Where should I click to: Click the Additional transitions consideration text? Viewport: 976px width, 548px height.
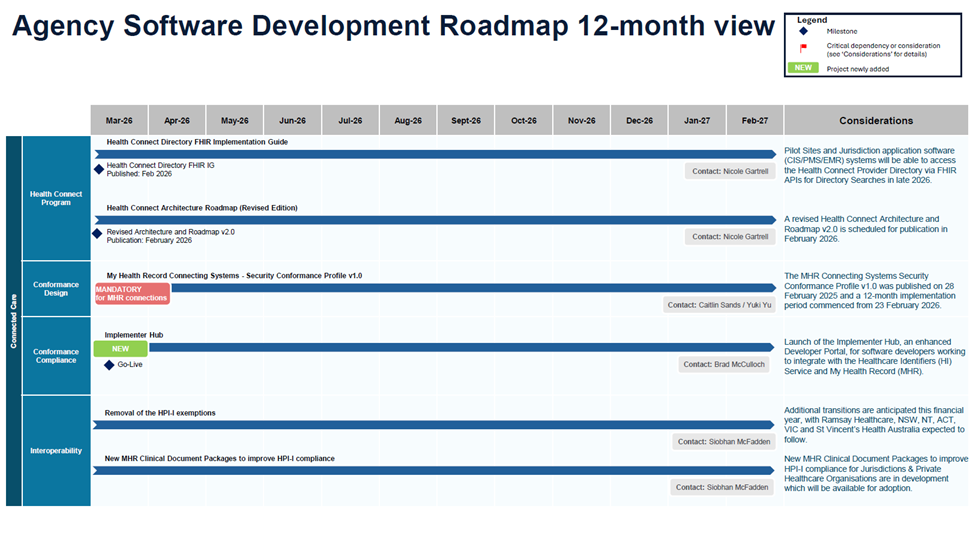[x=875, y=425]
